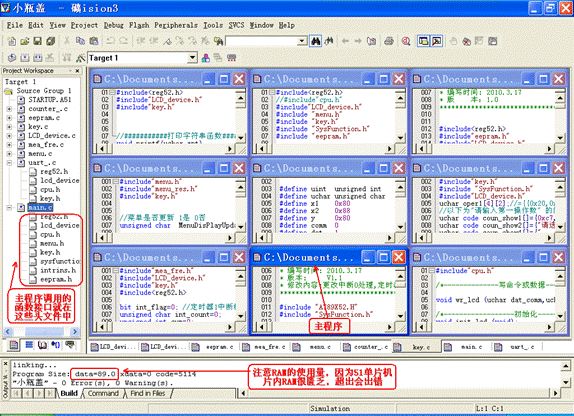Switch to the mea_fre.c document tab
Viewport: 574px width, 416px height.
264,346
